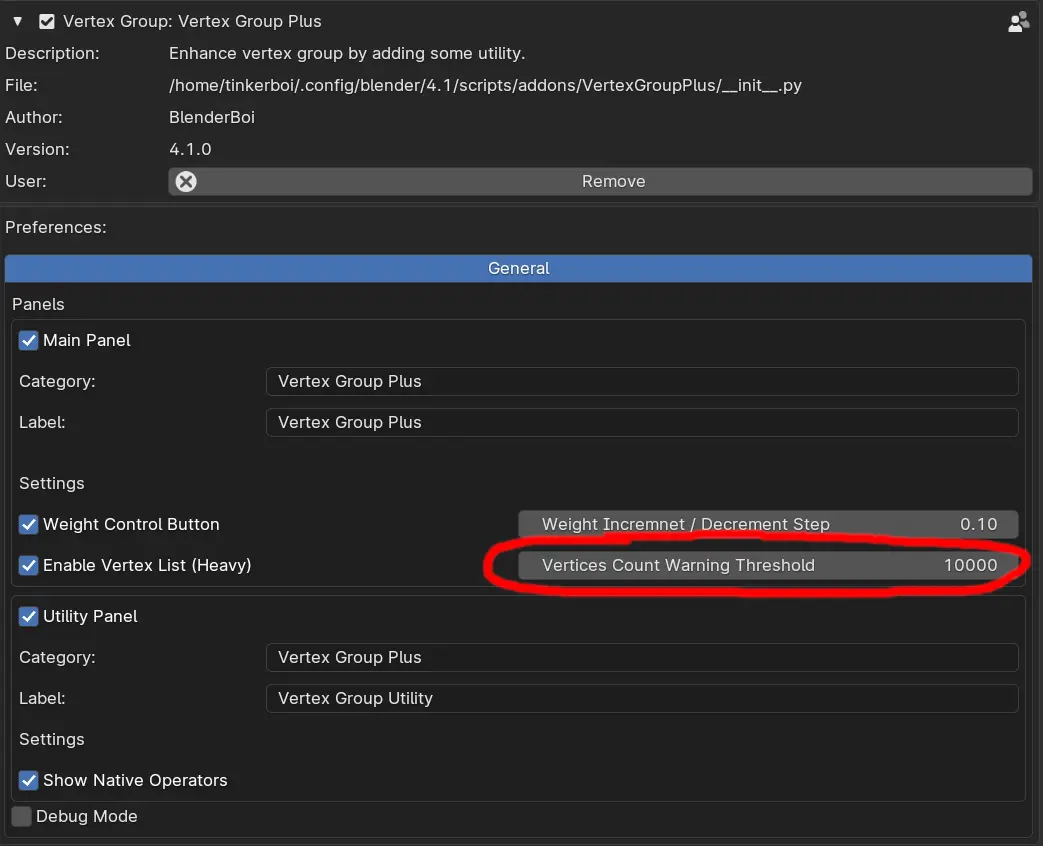Click the Vertices Count Warning Threshold field

(770, 565)
